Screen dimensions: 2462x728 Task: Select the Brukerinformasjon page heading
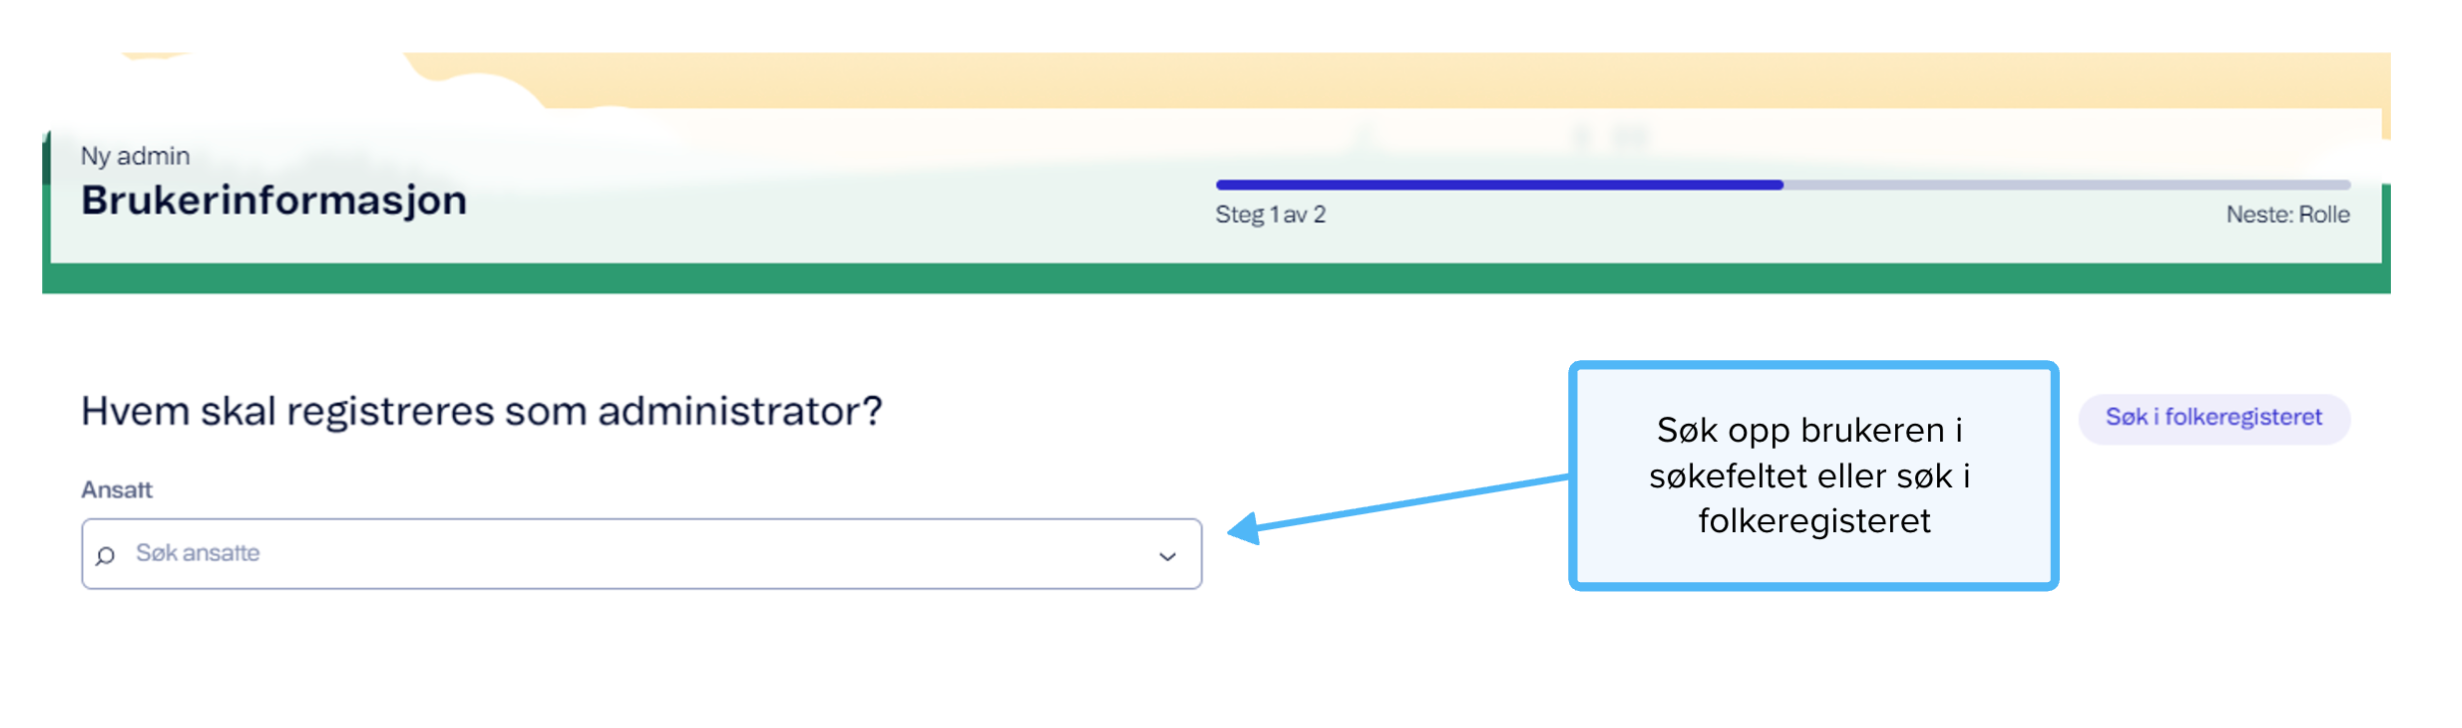274,200
